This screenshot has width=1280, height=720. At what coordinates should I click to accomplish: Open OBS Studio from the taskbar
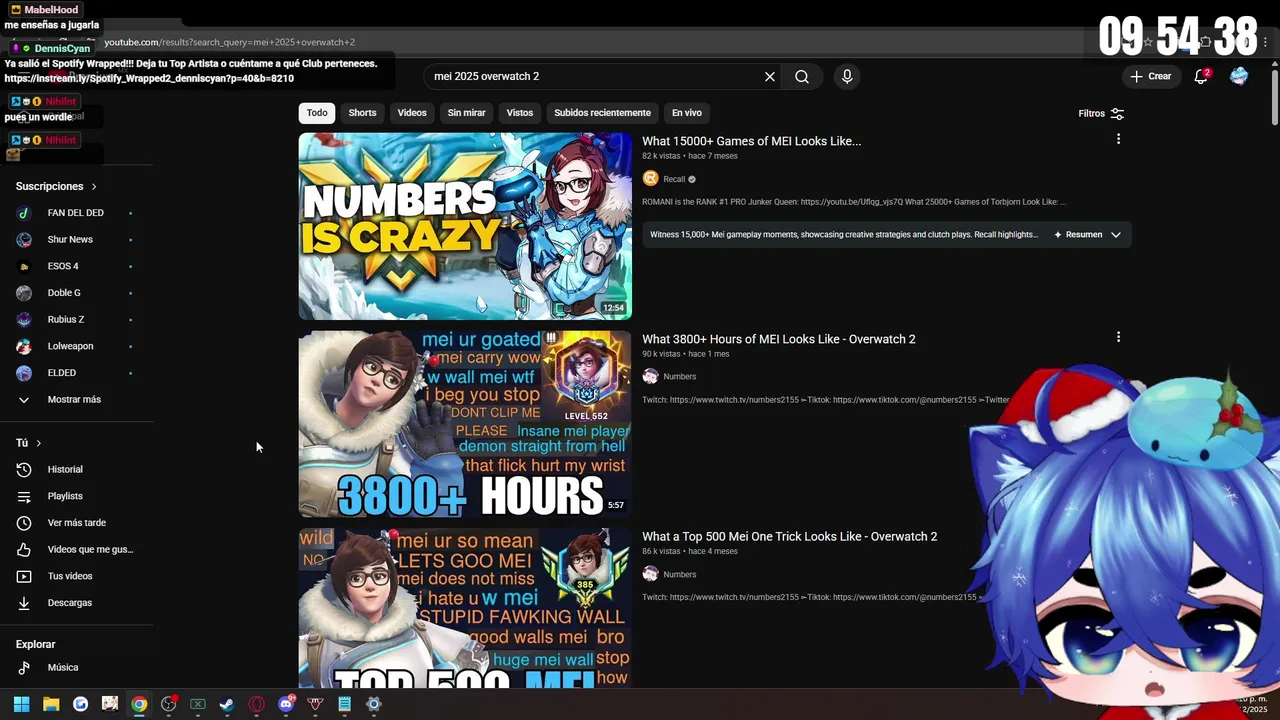[x=168, y=704]
